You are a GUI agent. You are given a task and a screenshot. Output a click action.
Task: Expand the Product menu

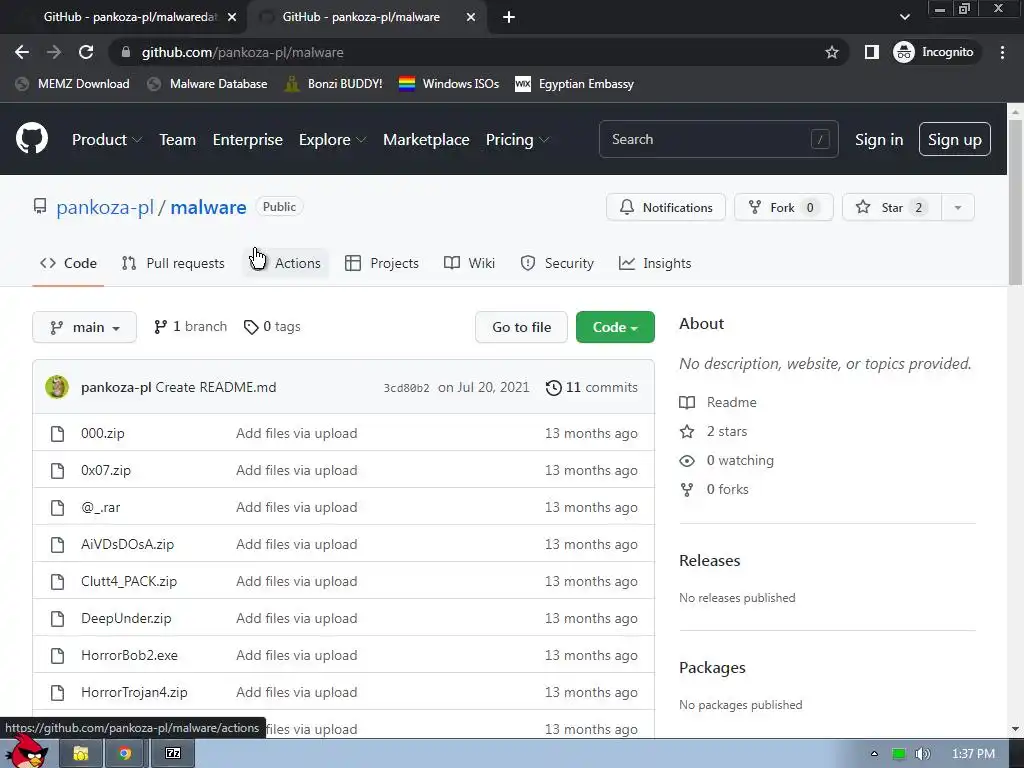[x=107, y=140]
